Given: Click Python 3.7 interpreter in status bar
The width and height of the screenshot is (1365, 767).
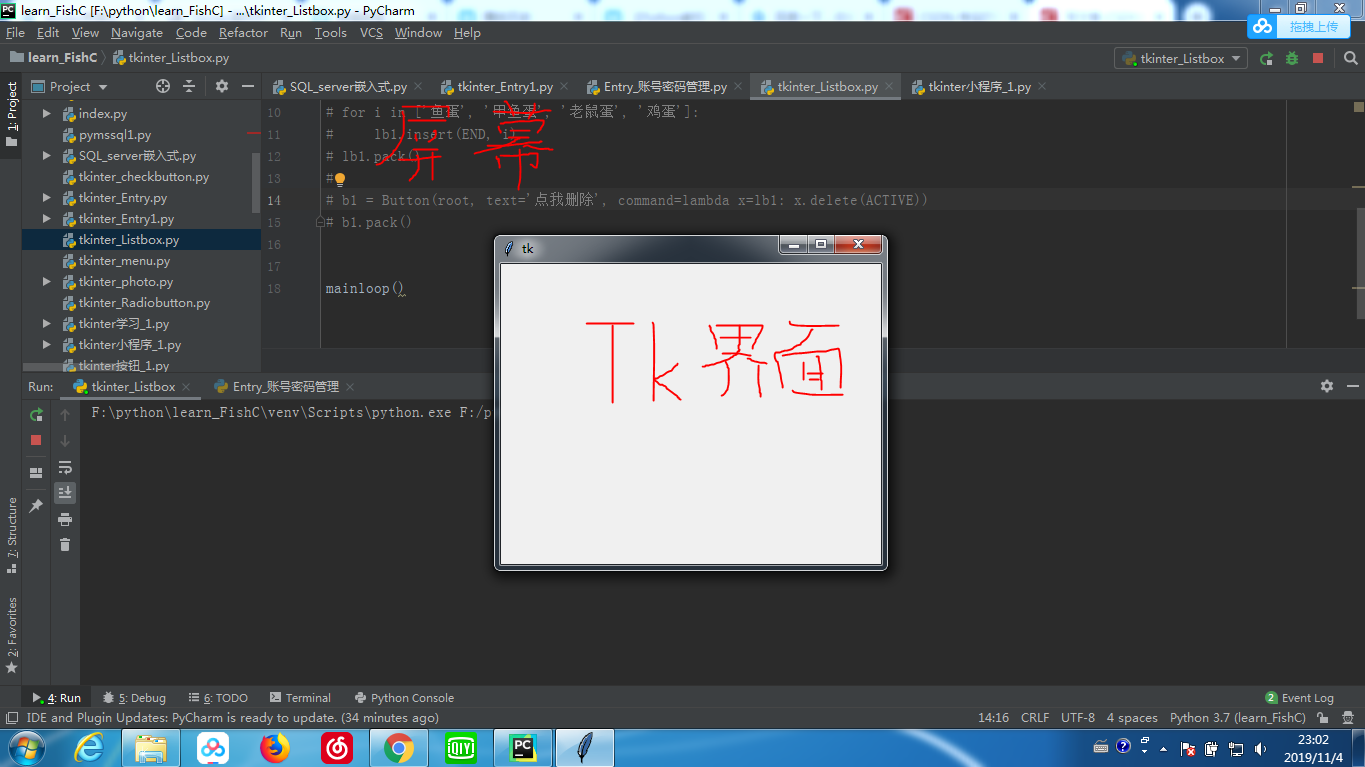Looking at the screenshot, I should [1237, 718].
